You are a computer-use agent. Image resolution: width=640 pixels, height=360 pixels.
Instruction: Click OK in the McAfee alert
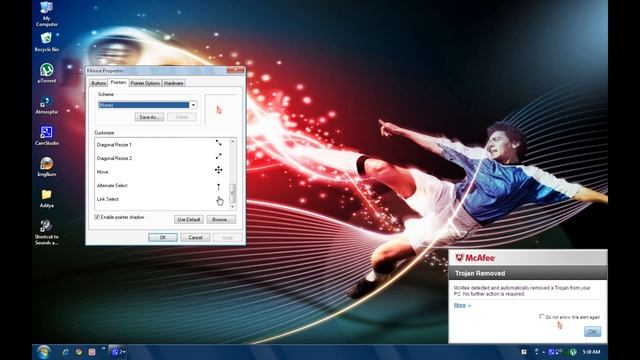592,332
